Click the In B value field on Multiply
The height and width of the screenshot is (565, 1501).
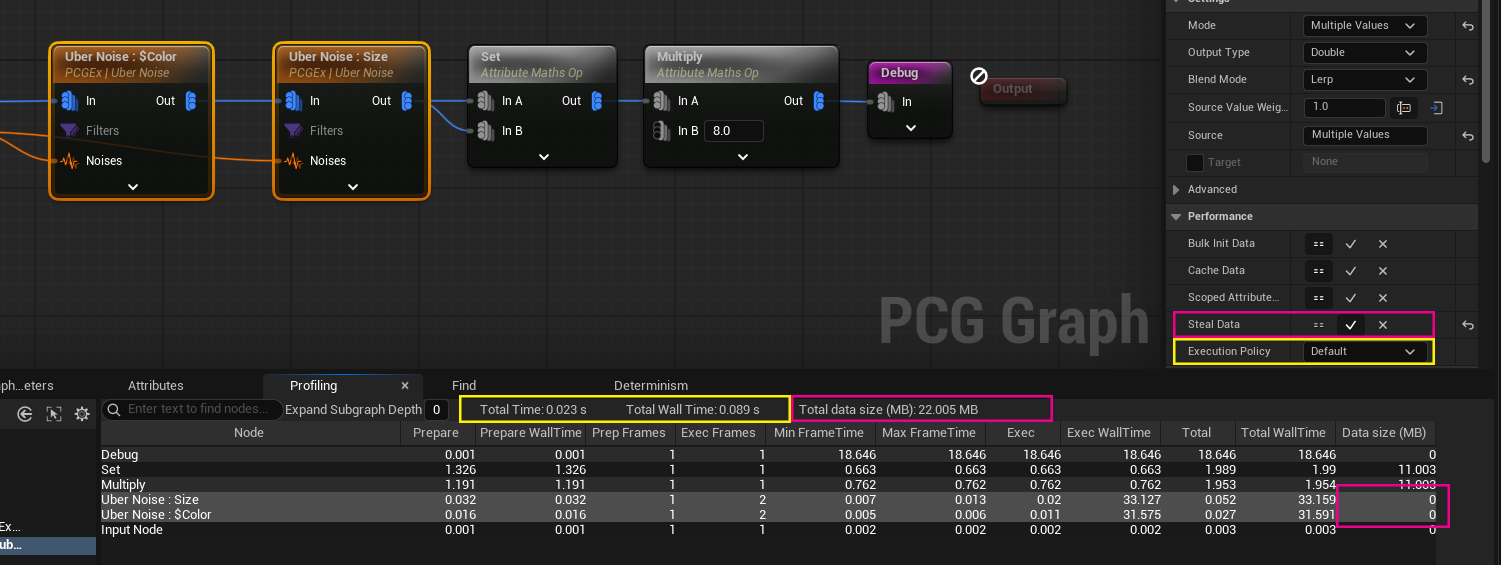[733, 131]
